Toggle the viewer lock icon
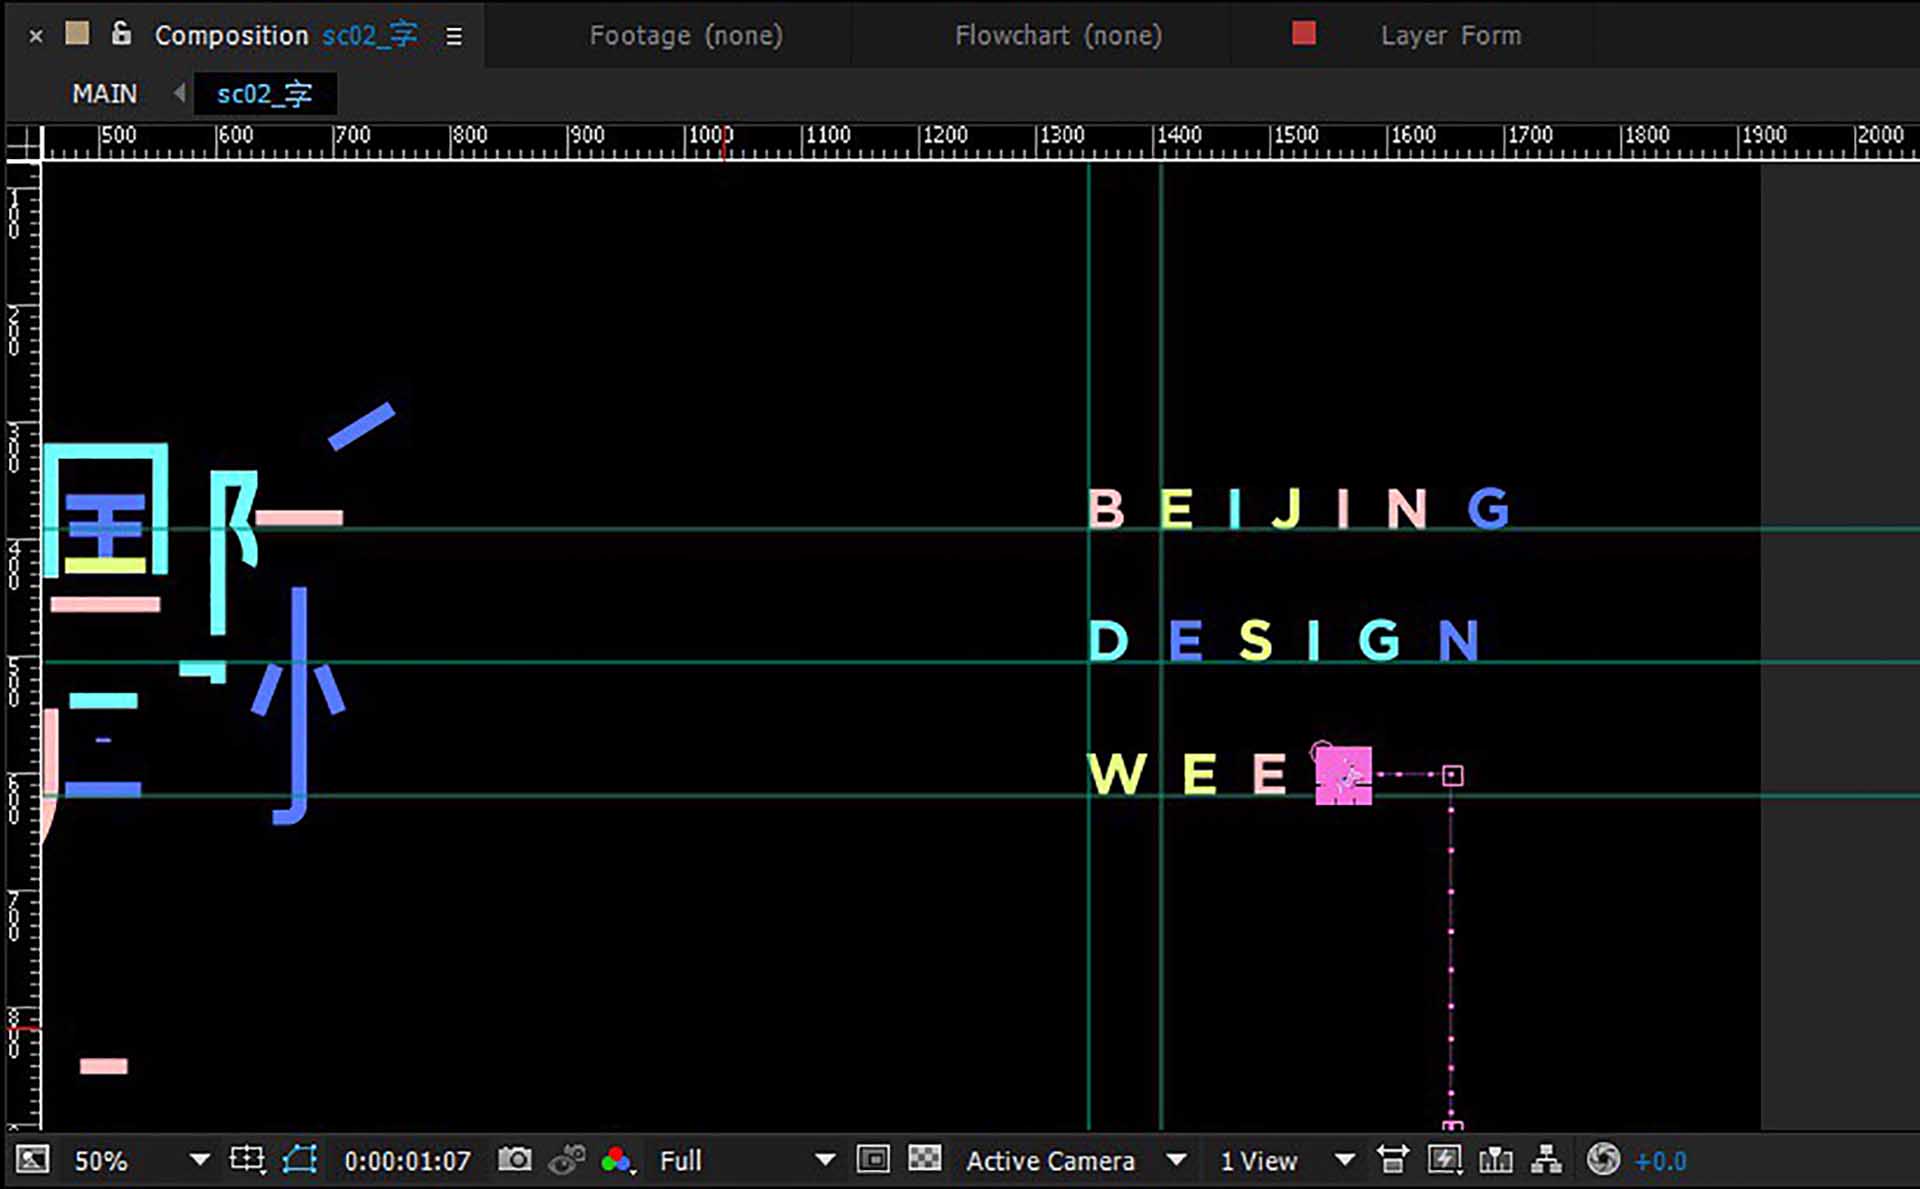 click(121, 33)
